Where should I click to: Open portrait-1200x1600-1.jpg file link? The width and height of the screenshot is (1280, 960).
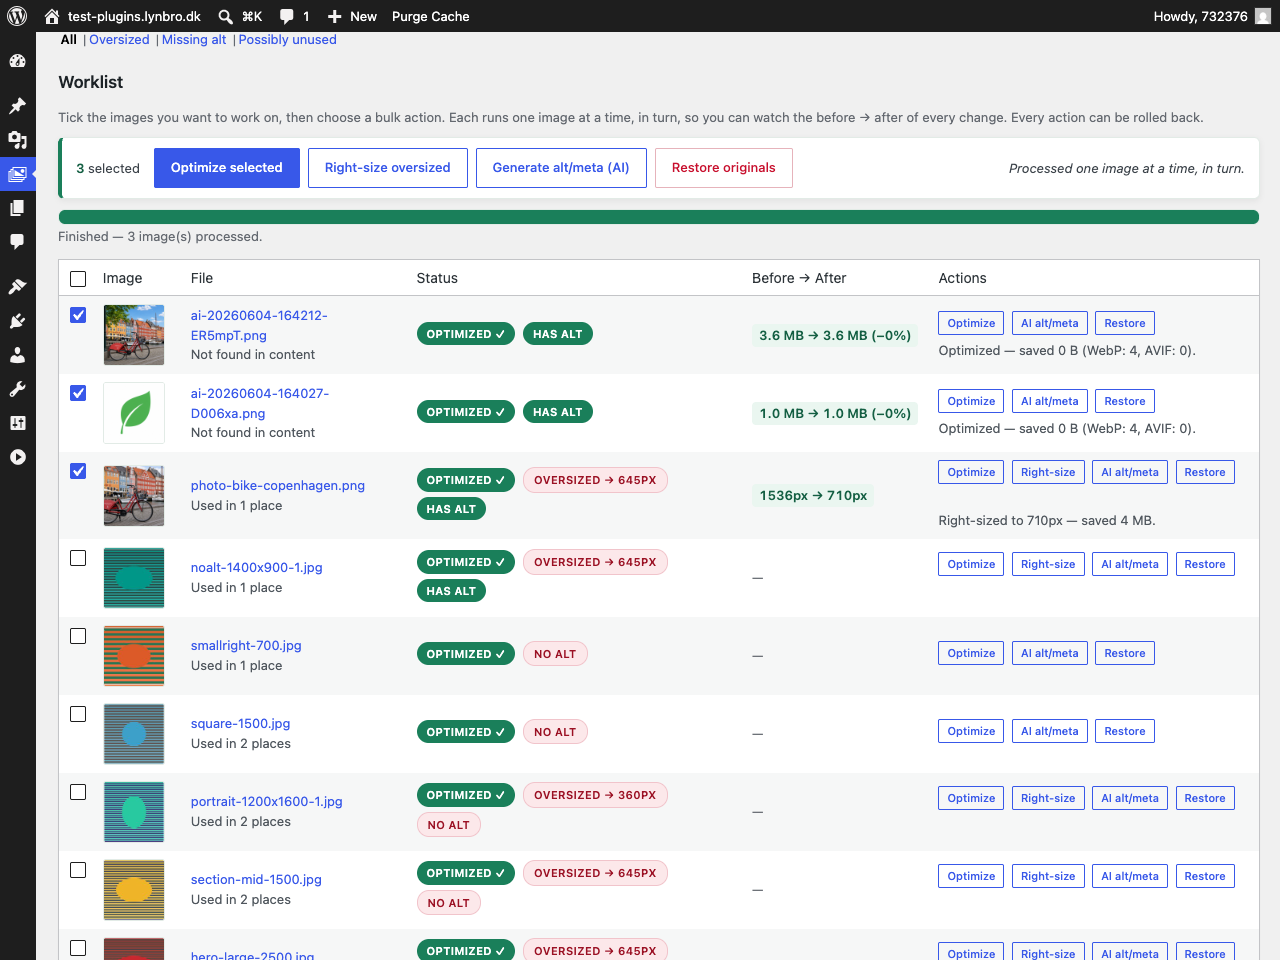tap(267, 801)
